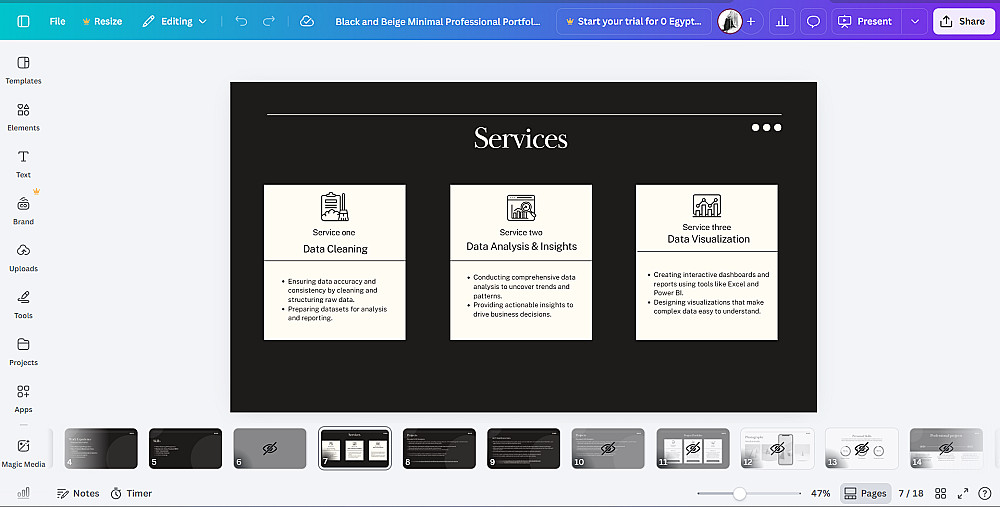This screenshot has width=1000, height=507.
Task: Unhide hidden page 10 thumbnail
Action: (x=608, y=448)
